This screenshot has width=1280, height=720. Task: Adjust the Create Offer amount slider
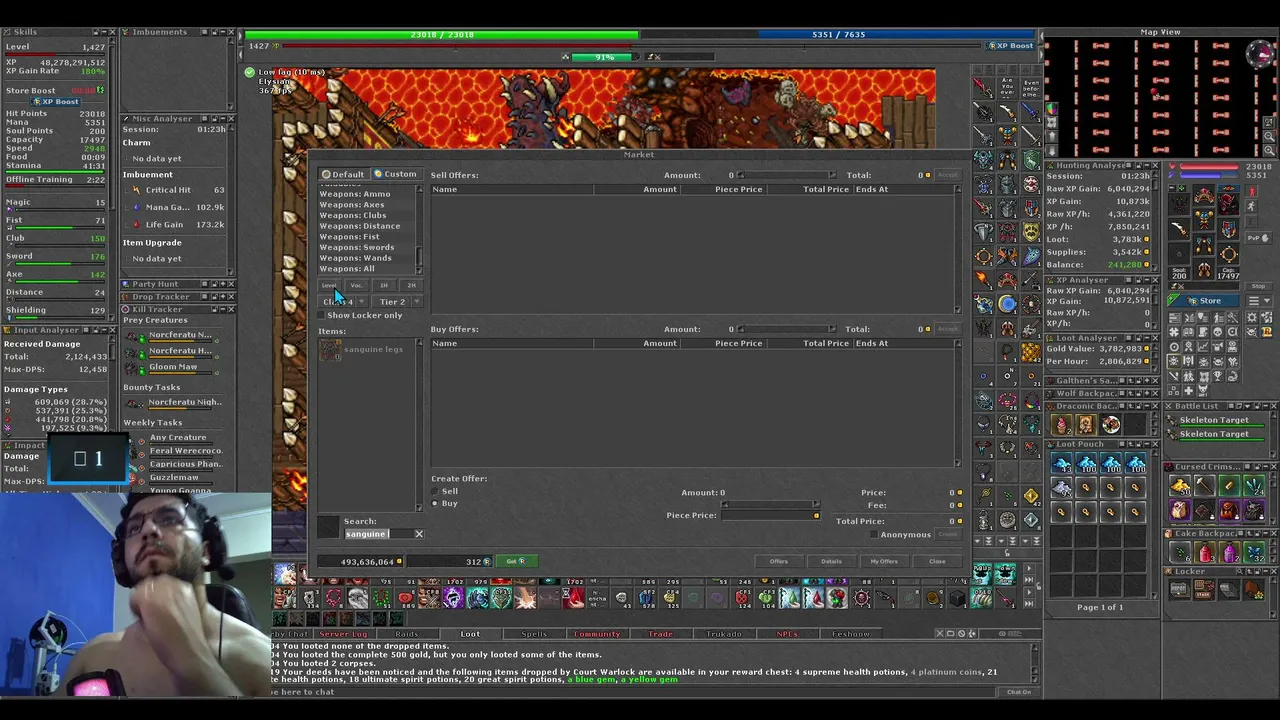tap(770, 504)
